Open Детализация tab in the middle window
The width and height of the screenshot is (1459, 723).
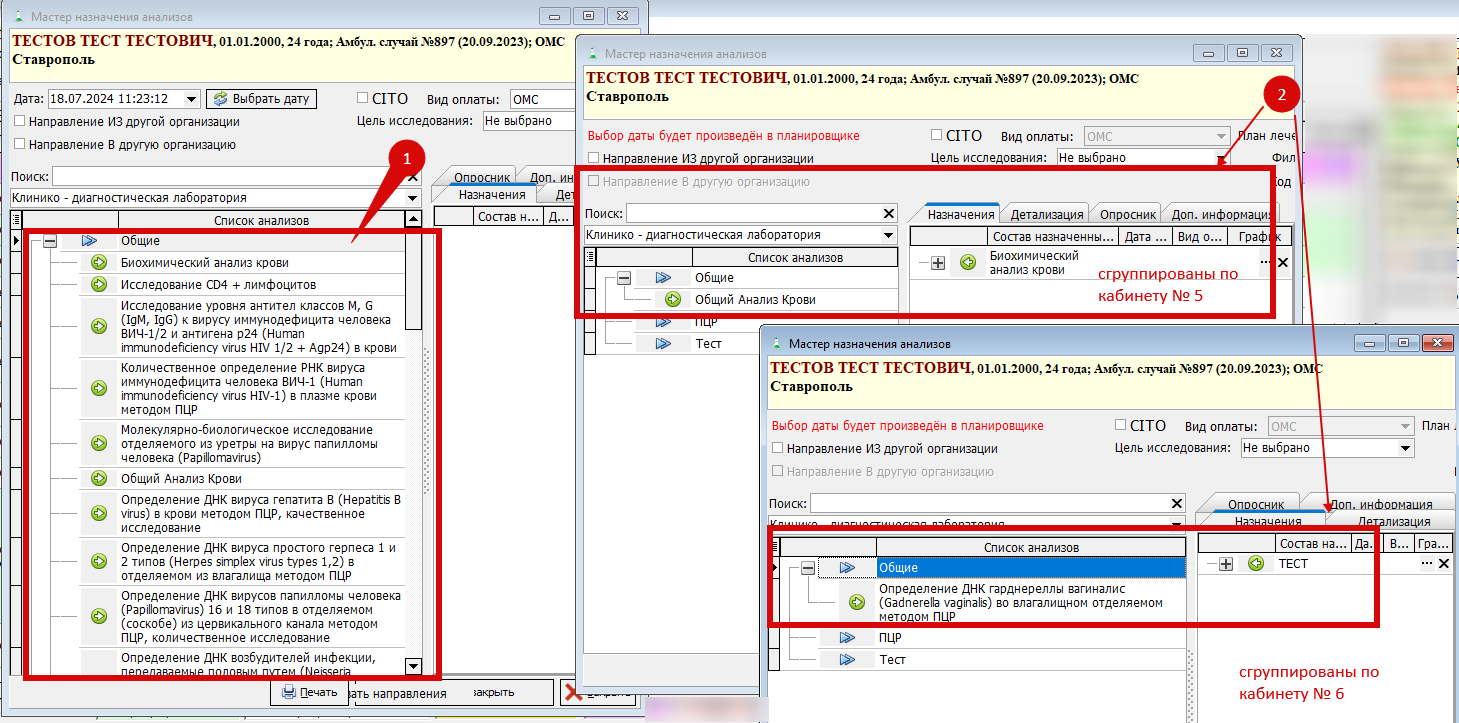click(1046, 214)
